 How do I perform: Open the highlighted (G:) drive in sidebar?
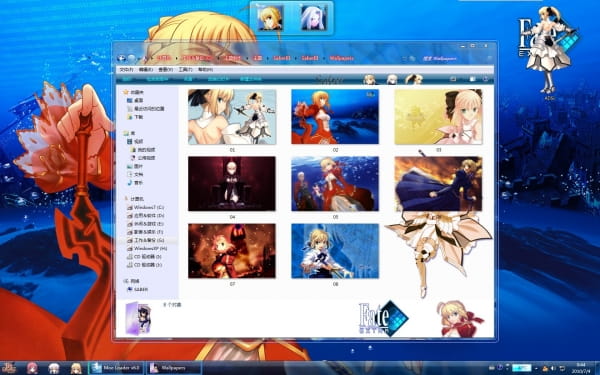(x=145, y=240)
